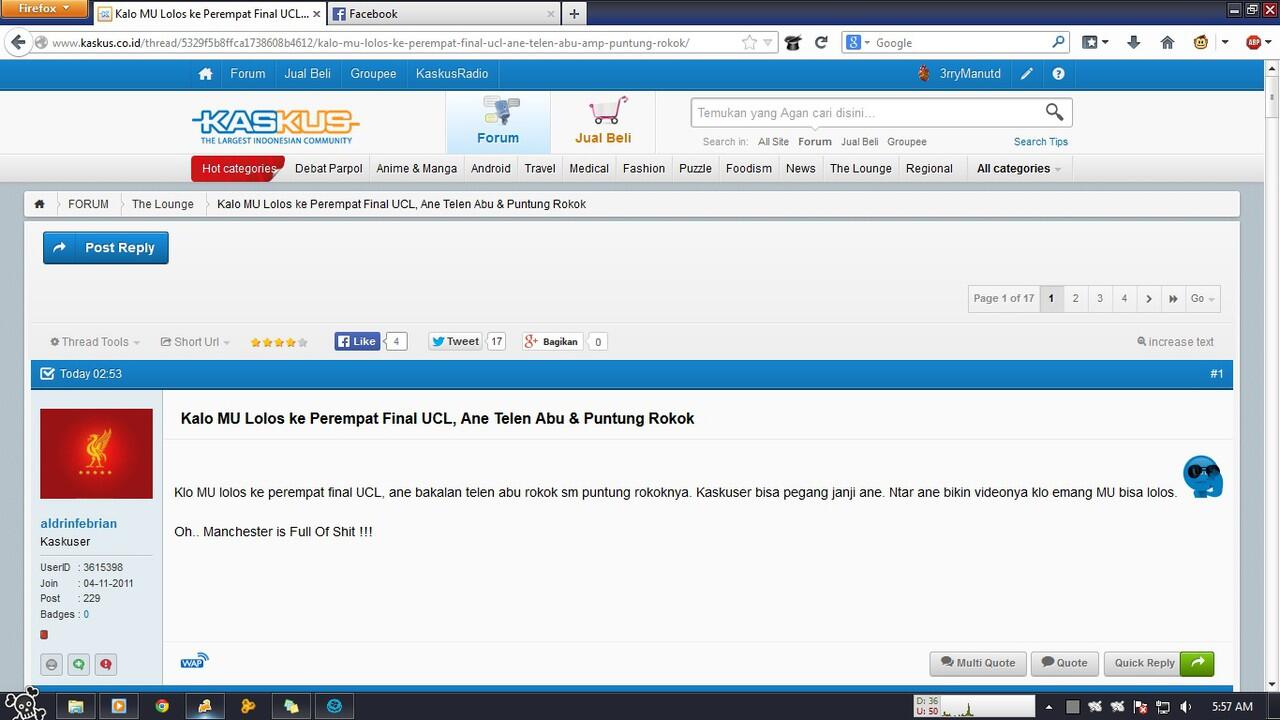Give good reputation with green plus icon

(x=78, y=664)
